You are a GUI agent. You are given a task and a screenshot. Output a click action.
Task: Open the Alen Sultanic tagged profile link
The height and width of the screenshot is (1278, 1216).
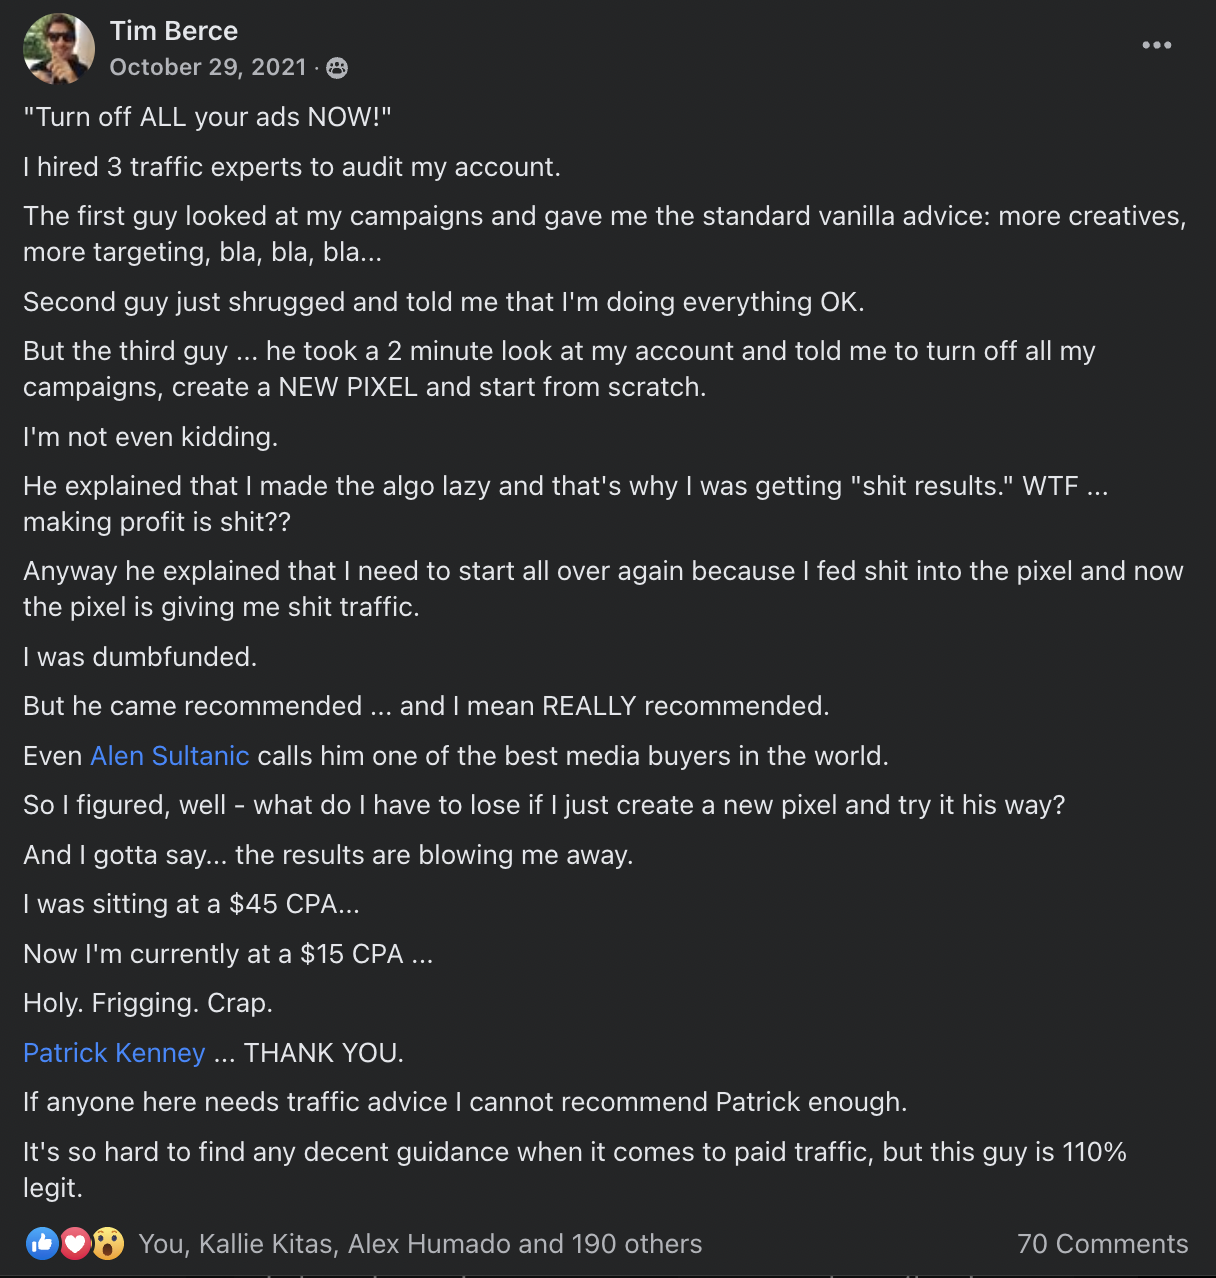170,756
